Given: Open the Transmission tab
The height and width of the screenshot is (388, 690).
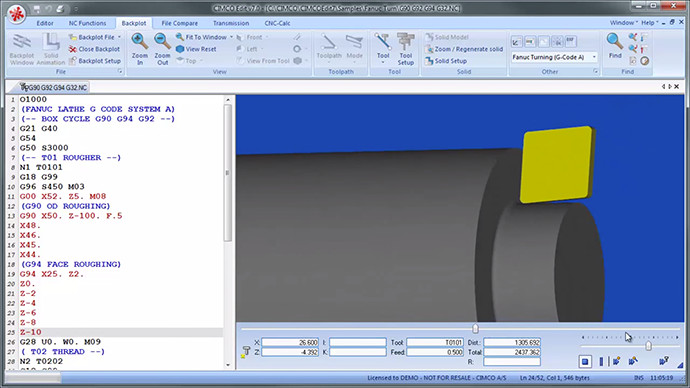Looking at the screenshot, I should (x=231, y=23).
